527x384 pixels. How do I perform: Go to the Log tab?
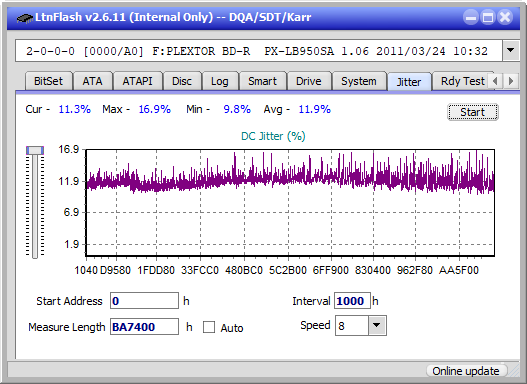[220, 81]
